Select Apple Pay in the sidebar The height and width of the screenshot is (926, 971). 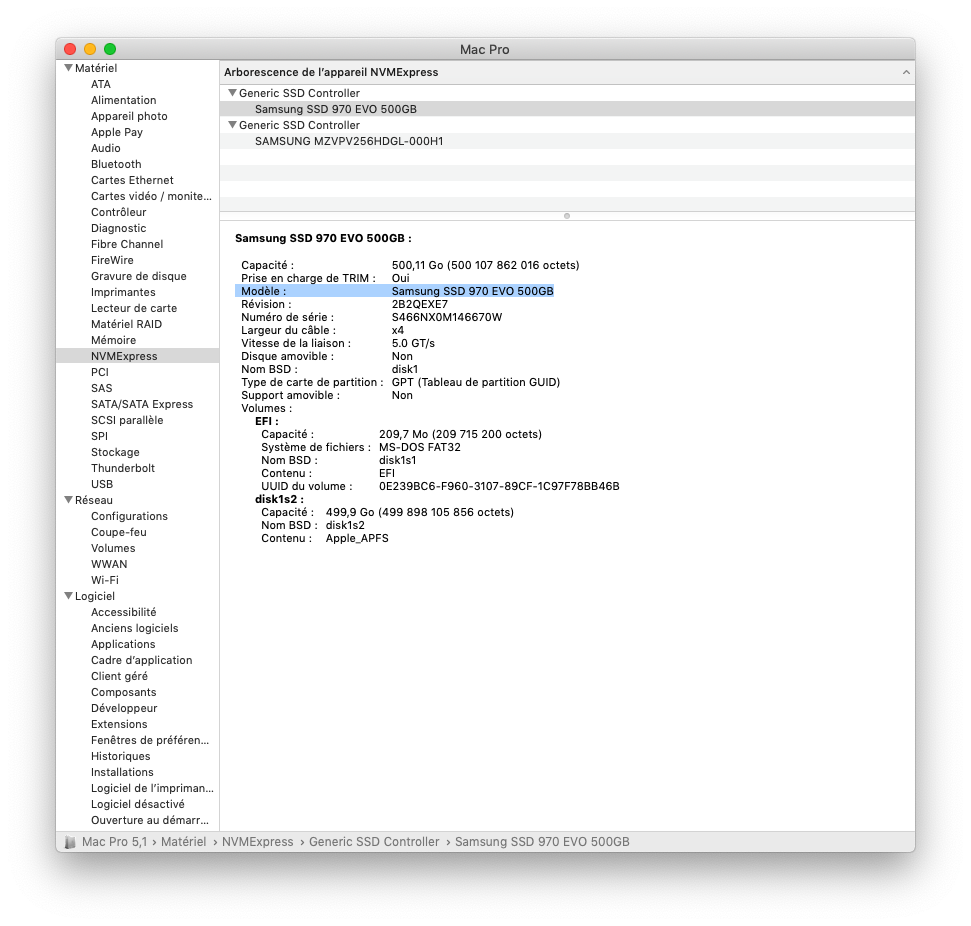(x=116, y=133)
